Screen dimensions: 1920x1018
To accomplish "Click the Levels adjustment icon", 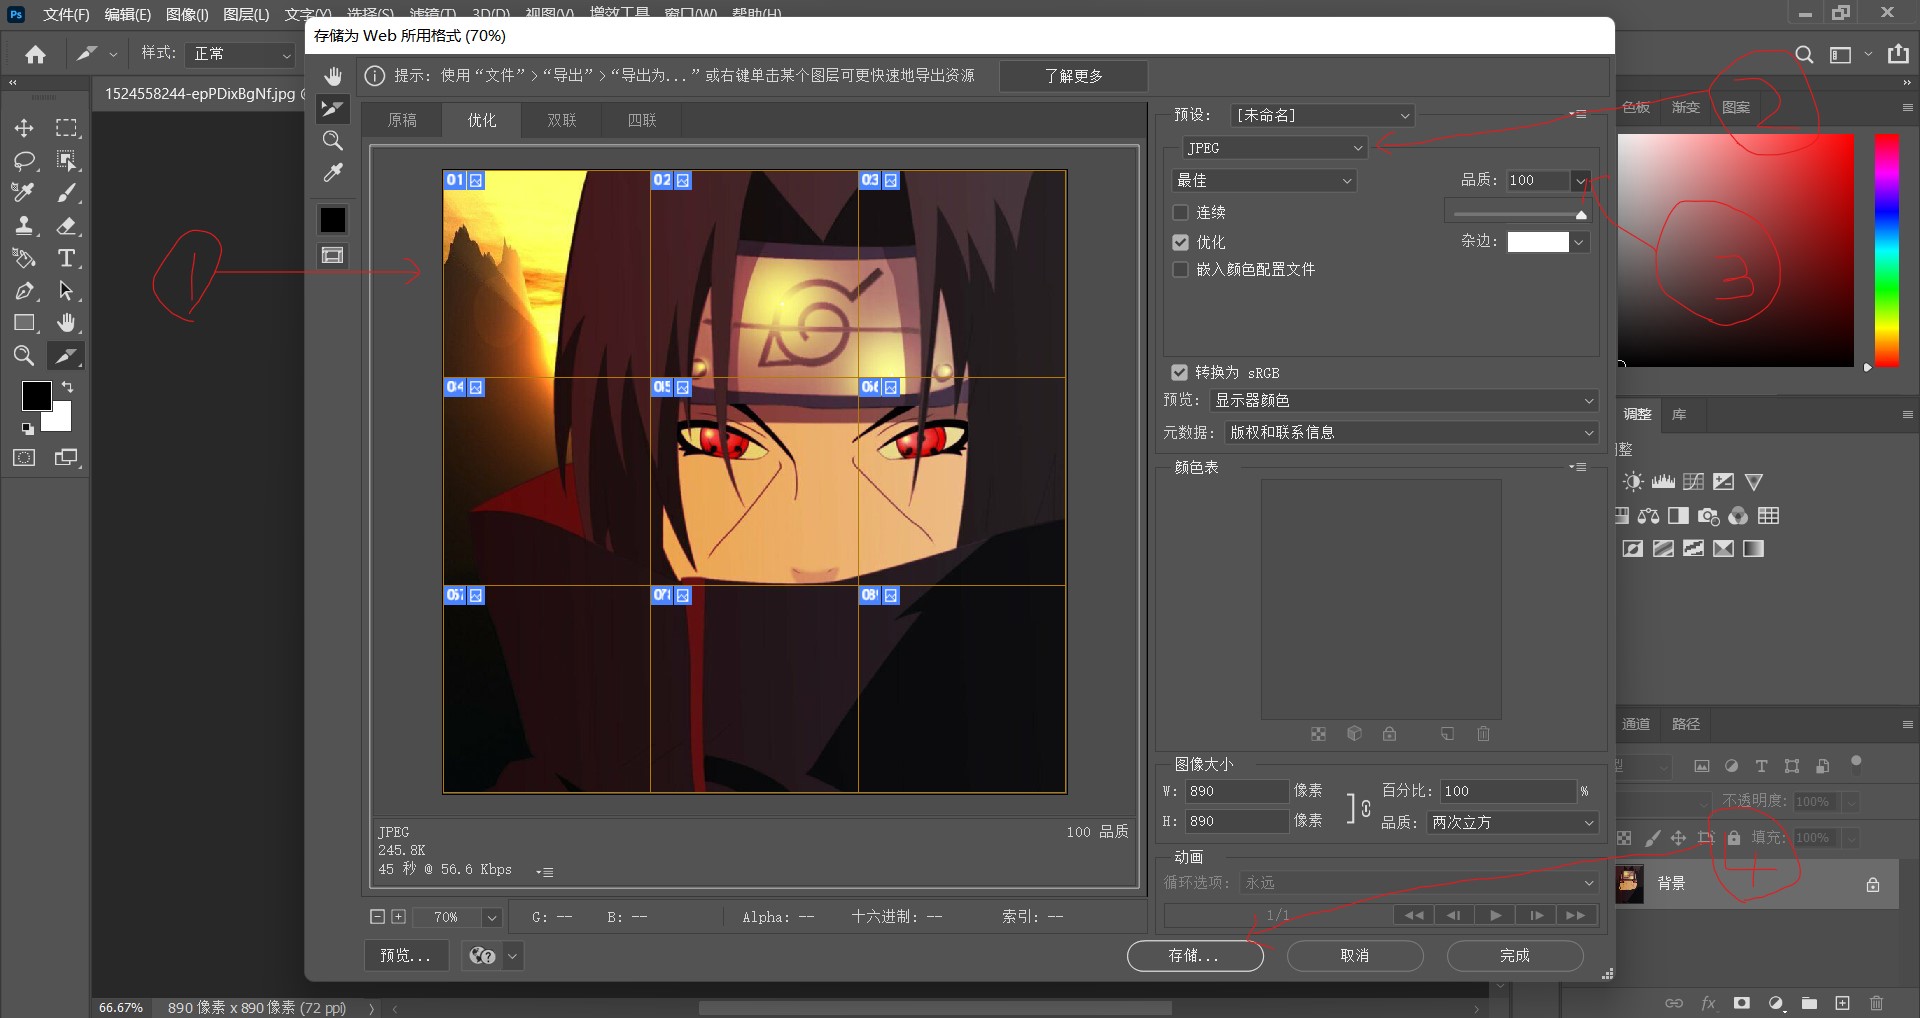I will click(1663, 482).
